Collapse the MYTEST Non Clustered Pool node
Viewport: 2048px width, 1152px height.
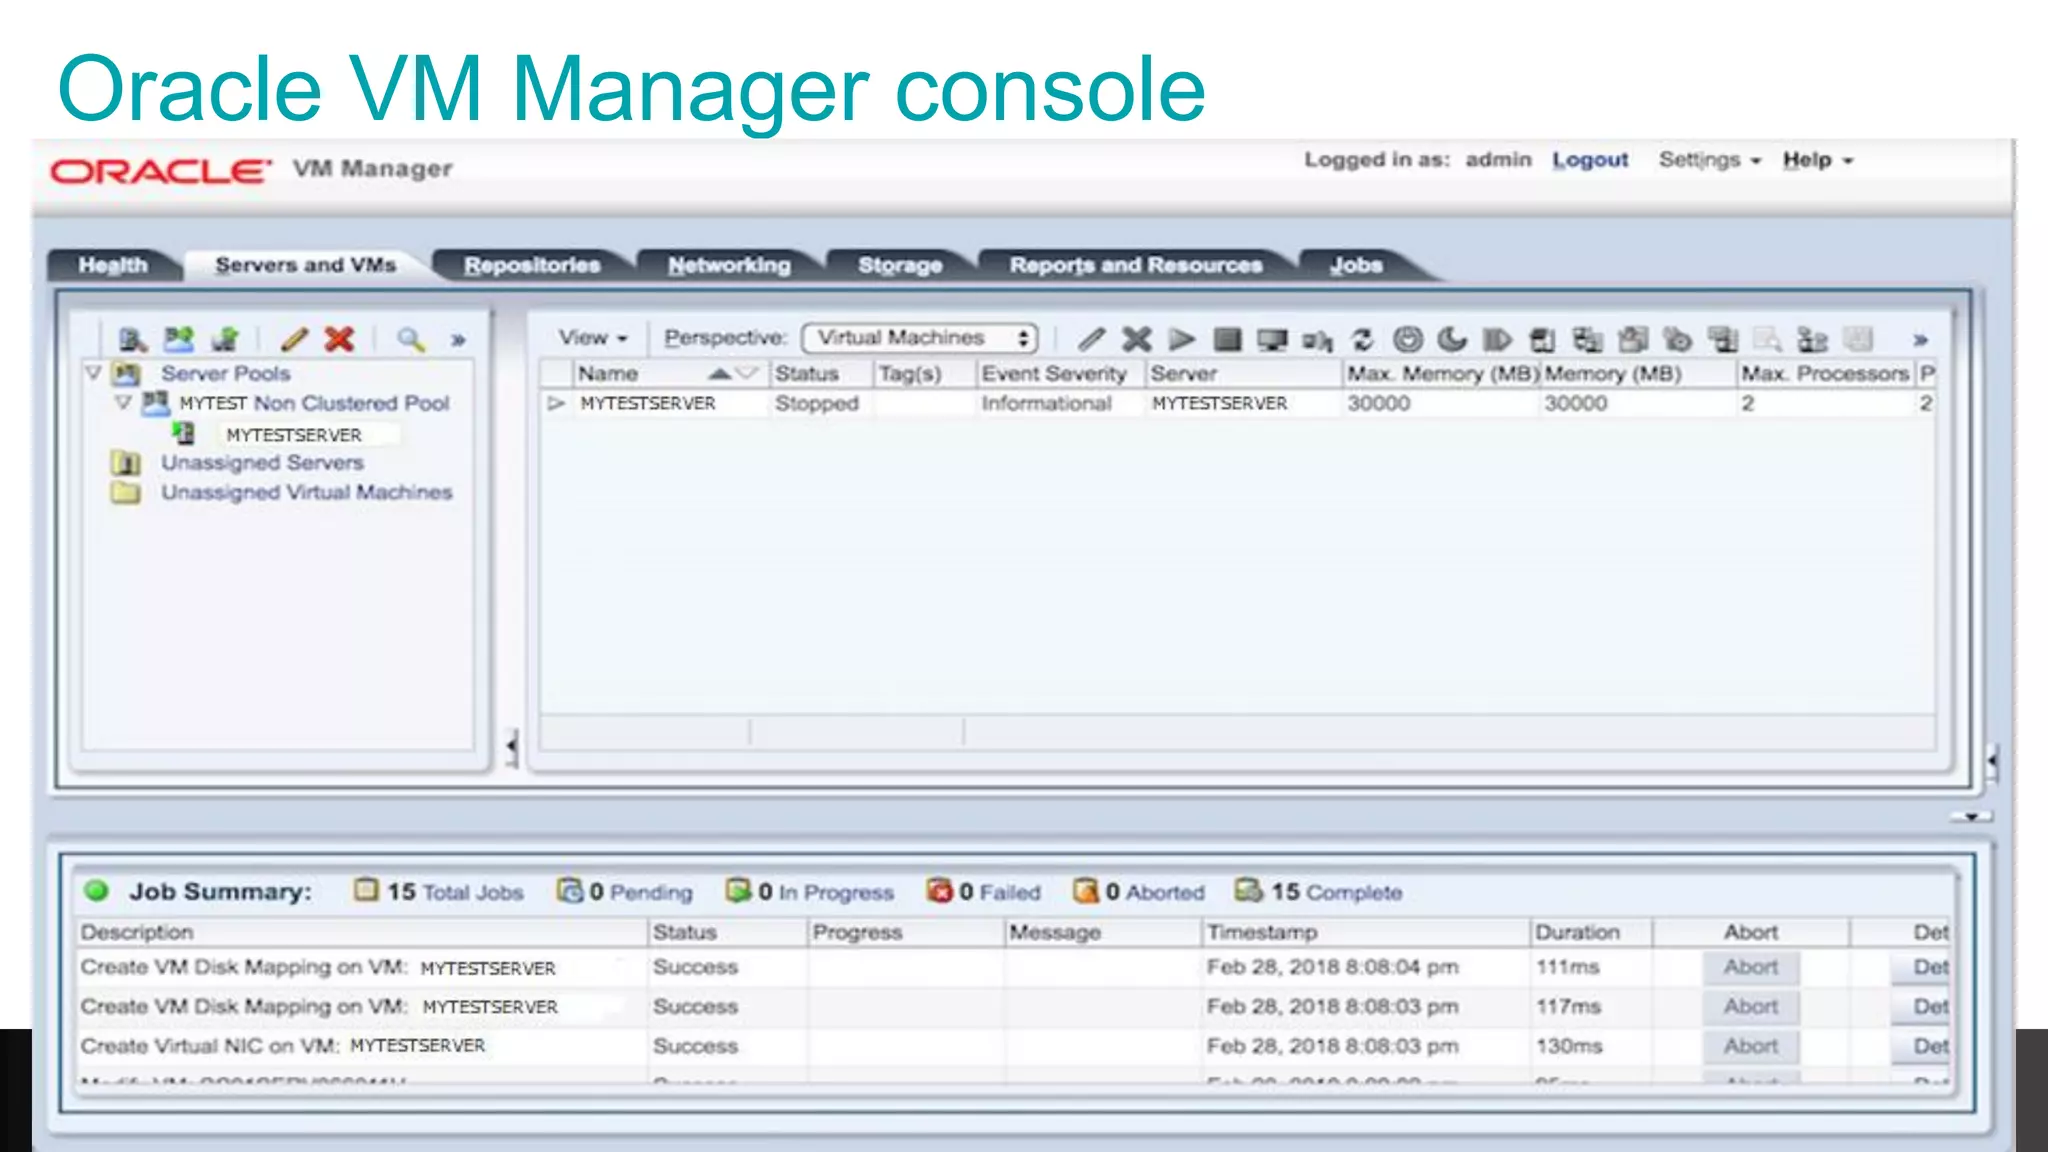tap(123, 403)
